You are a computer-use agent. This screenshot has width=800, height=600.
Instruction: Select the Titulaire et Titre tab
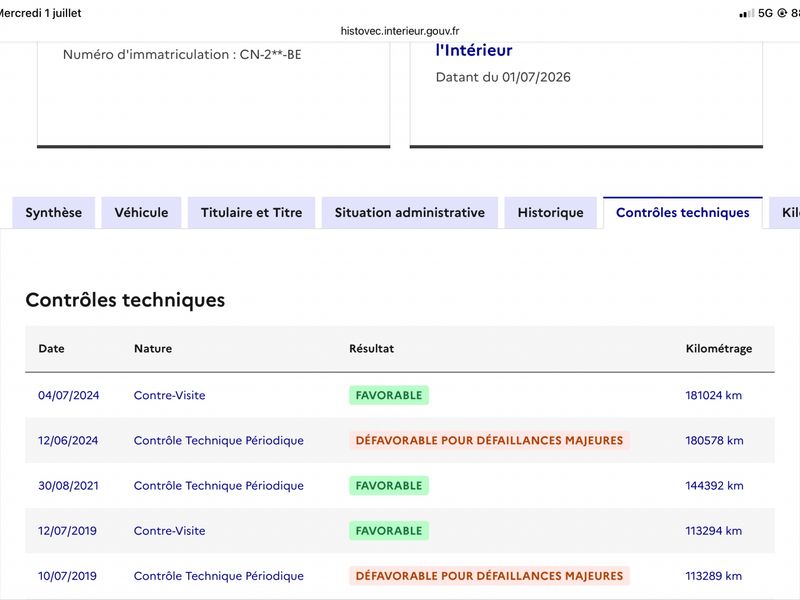coord(252,213)
